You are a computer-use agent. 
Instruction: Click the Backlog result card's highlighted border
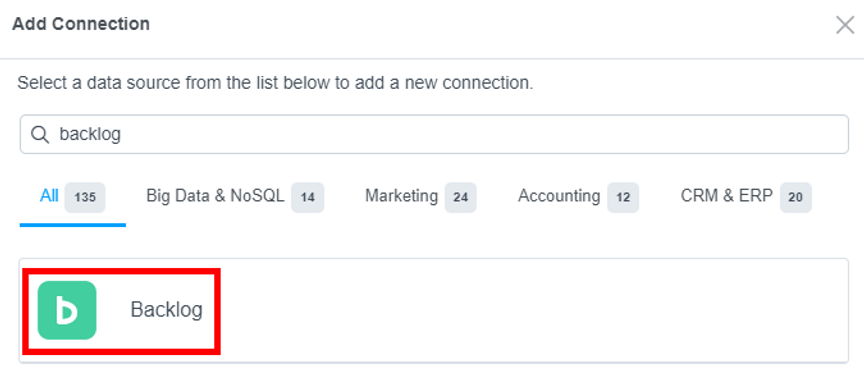(x=121, y=270)
